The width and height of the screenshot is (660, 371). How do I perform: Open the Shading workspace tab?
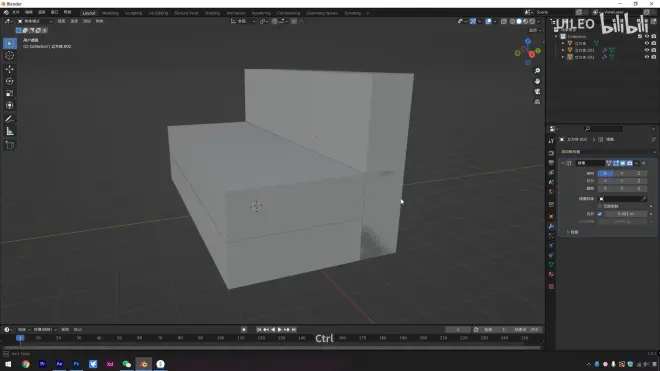pyautogui.click(x=212, y=13)
